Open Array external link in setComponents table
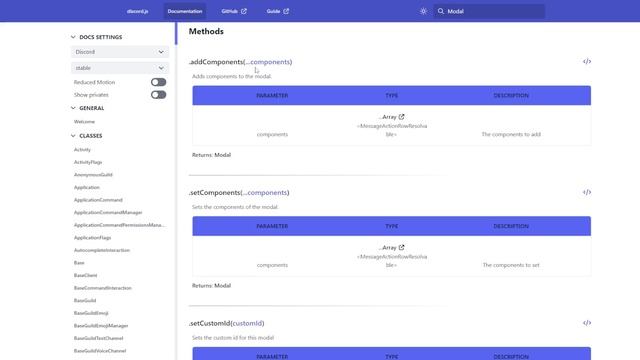The height and width of the screenshot is (360, 640). point(402,247)
